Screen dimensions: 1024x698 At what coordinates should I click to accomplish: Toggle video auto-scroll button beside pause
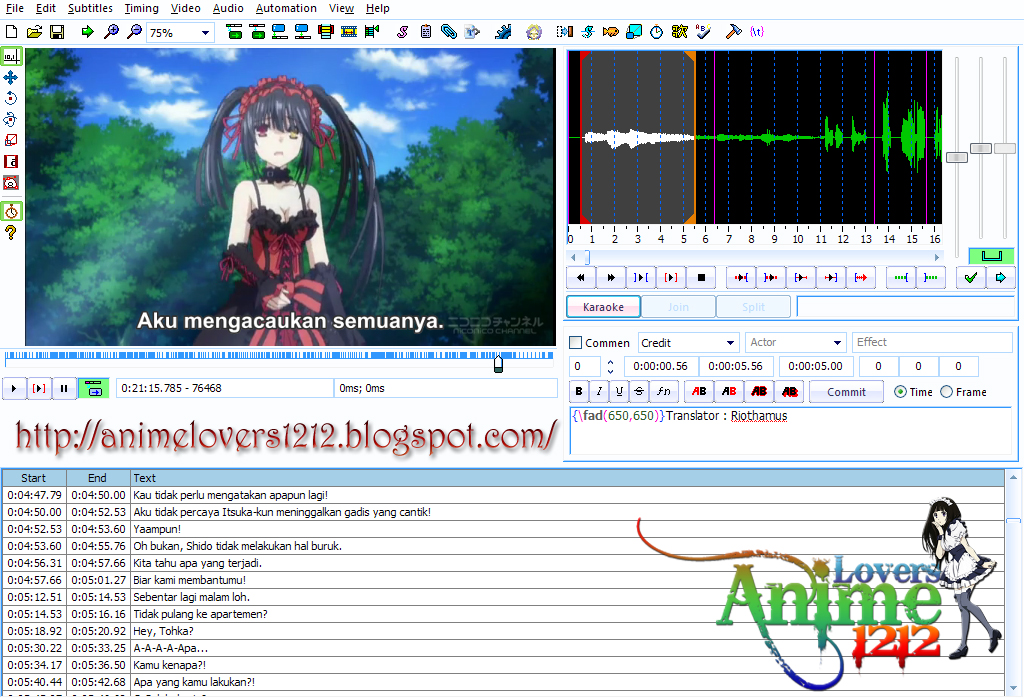click(93, 388)
